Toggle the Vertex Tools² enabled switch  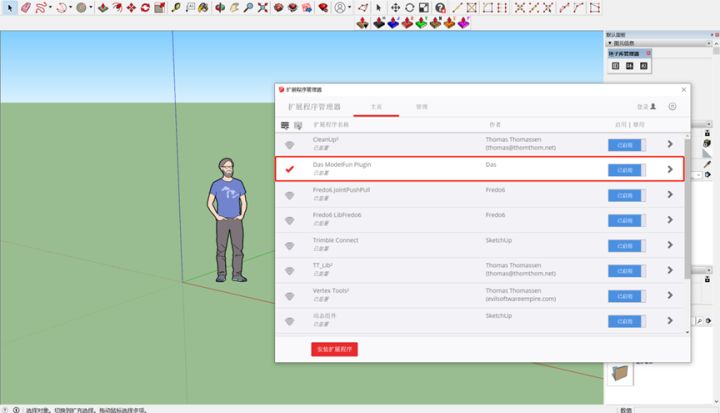pyautogui.click(x=627, y=296)
